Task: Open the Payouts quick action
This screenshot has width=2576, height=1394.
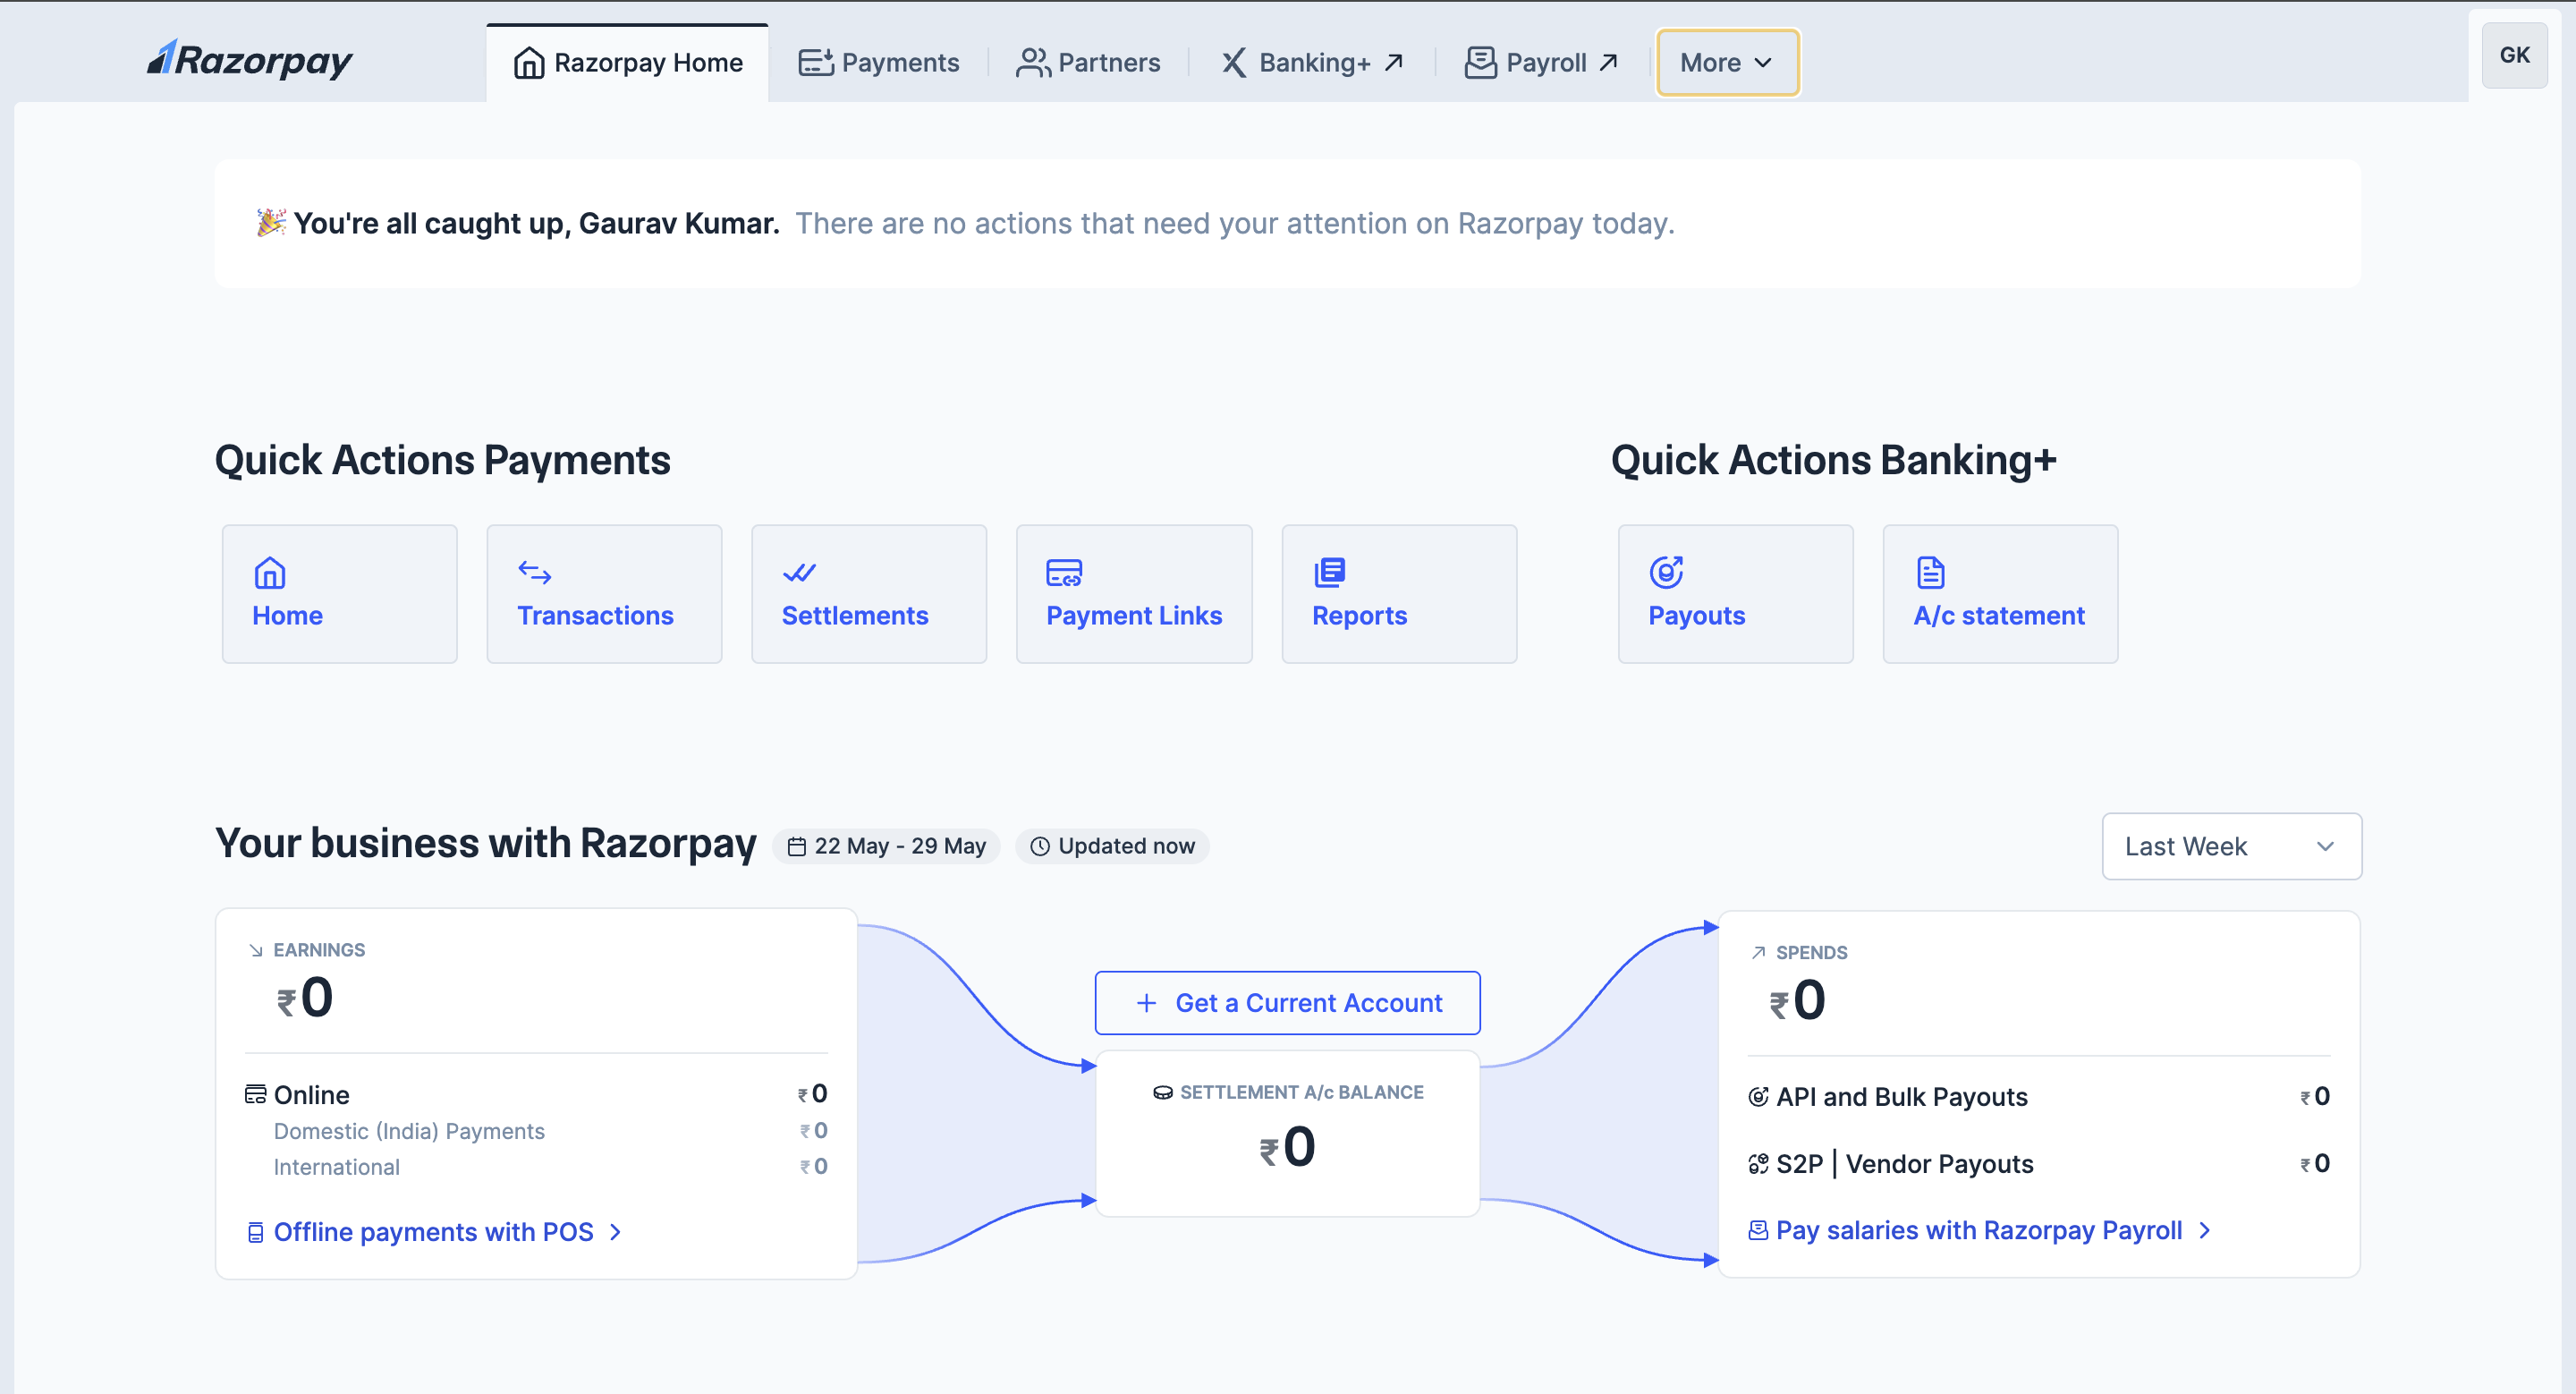Action: point(1735,594)
